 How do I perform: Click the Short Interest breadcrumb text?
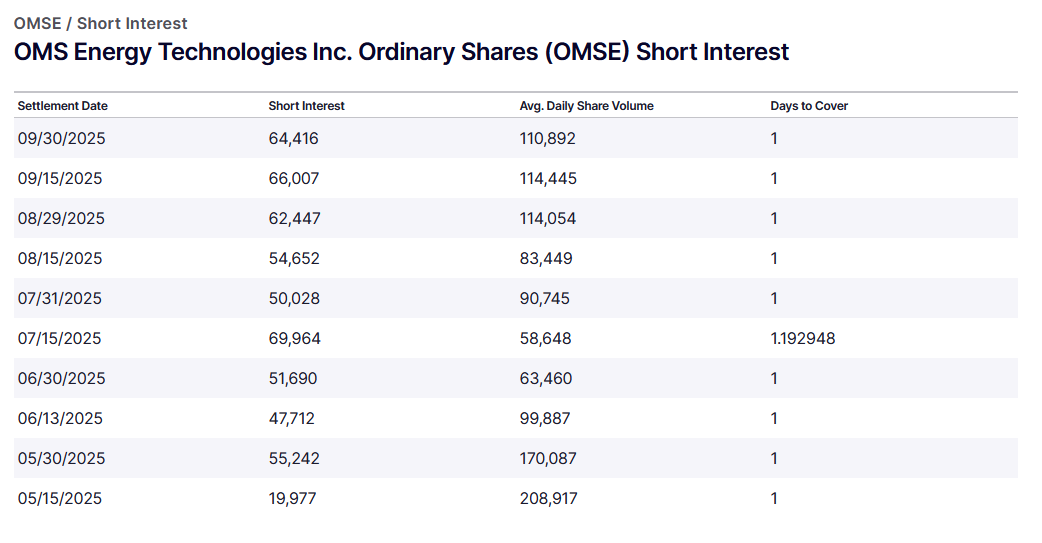pos(132,23)
